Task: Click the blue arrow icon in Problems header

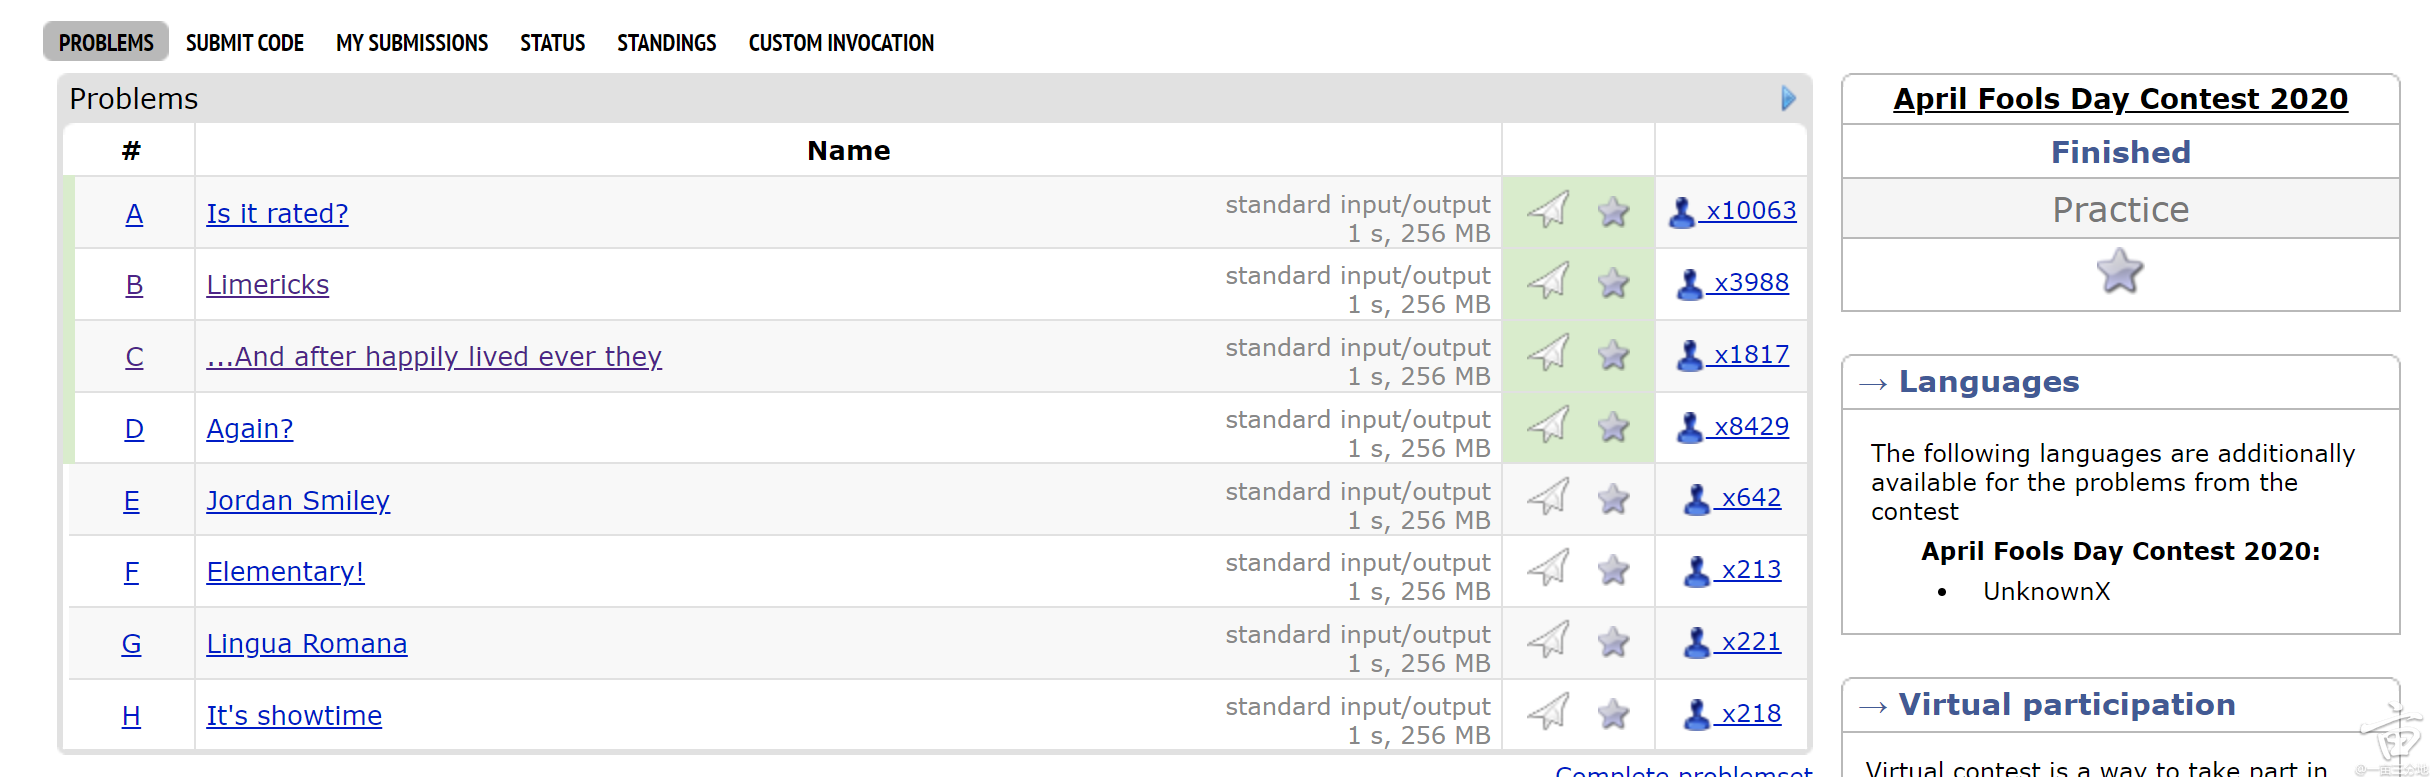Action: (x=1788, y=98)
